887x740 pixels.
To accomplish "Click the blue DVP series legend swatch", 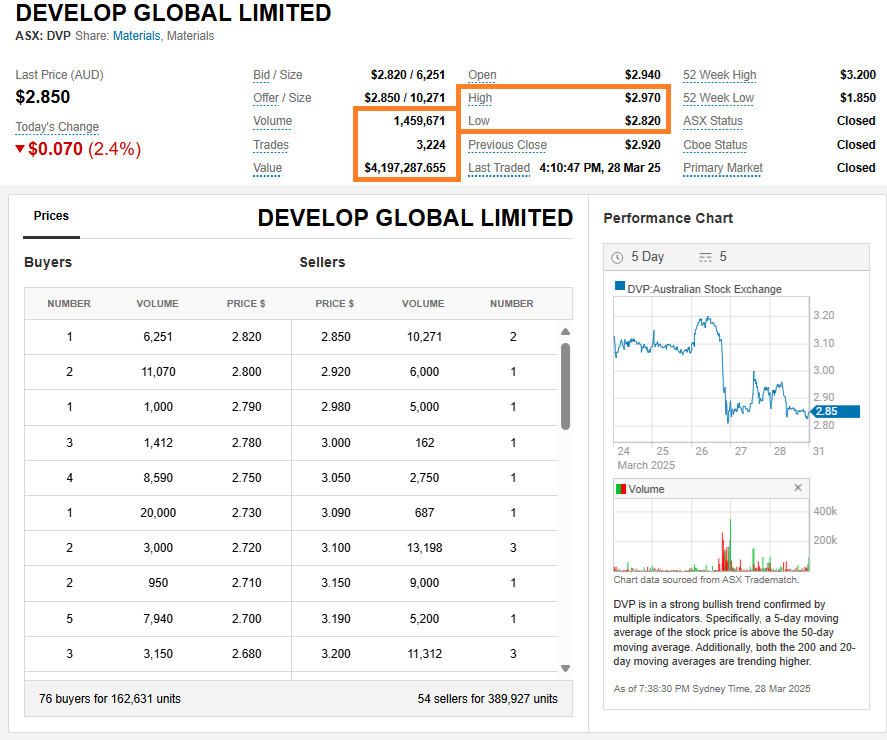I will (620, 288).
